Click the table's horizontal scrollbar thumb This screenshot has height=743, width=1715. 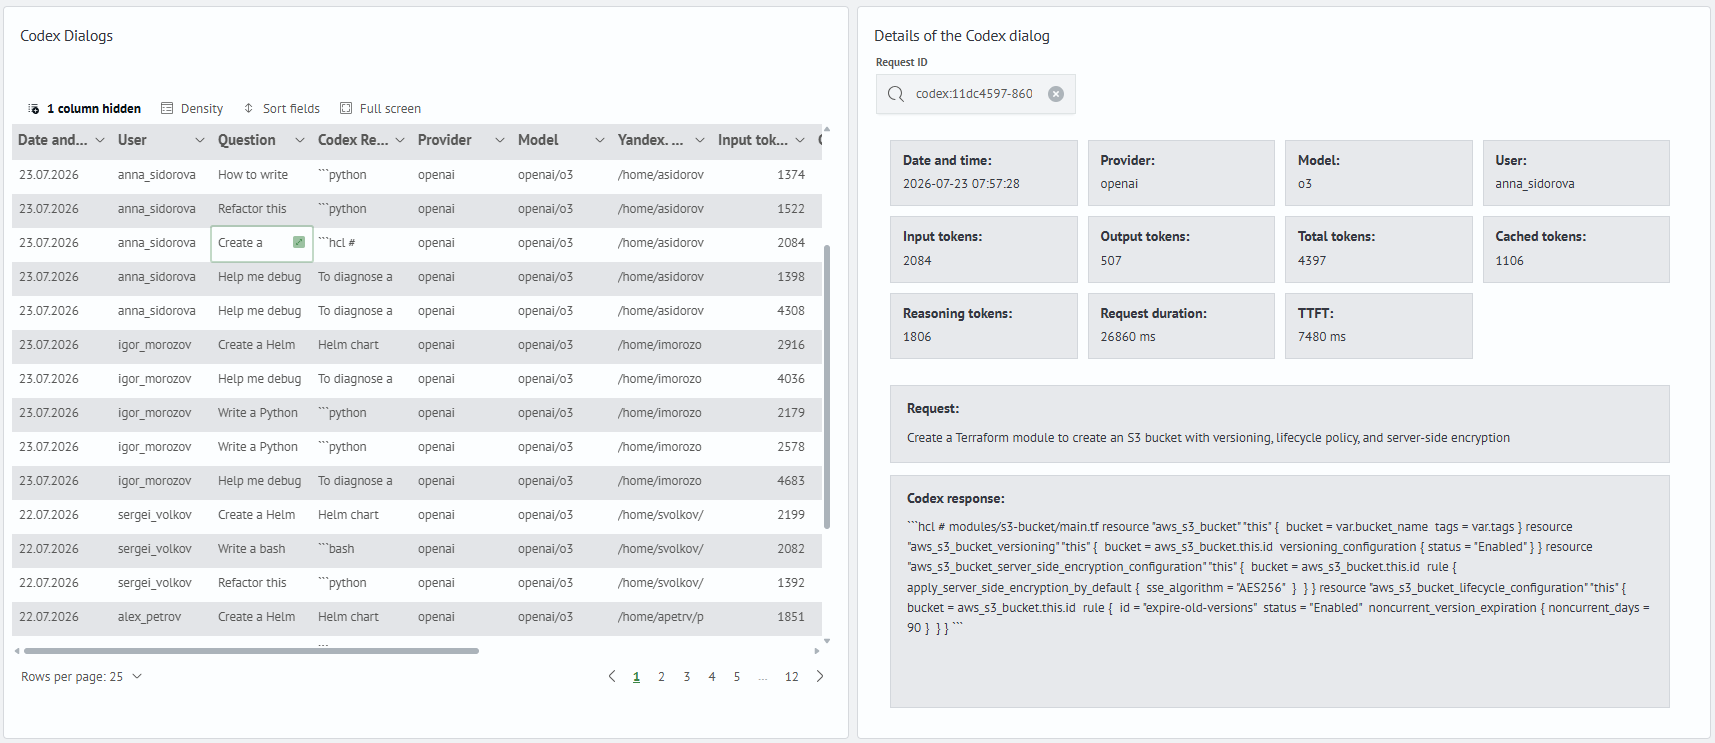coord(250,651)
